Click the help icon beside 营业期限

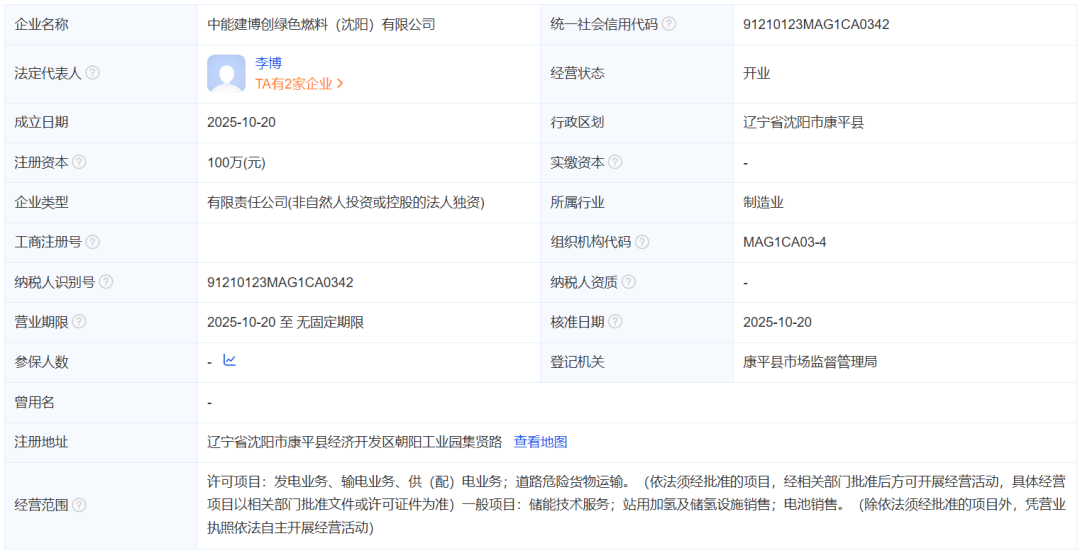tap(79, 322)
